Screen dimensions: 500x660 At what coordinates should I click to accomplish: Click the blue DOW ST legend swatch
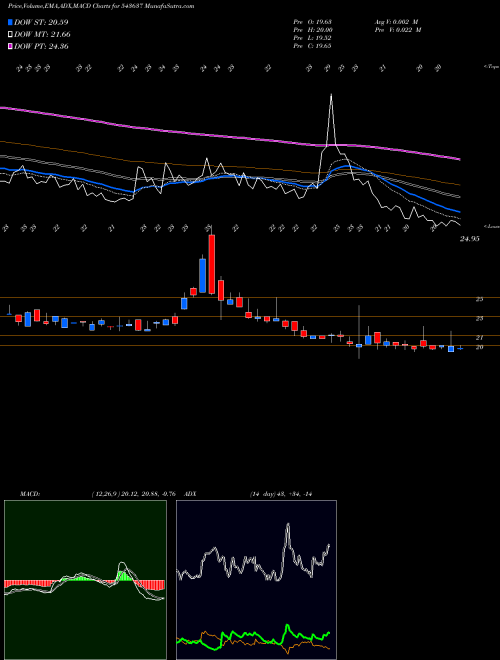coord(10,22)
